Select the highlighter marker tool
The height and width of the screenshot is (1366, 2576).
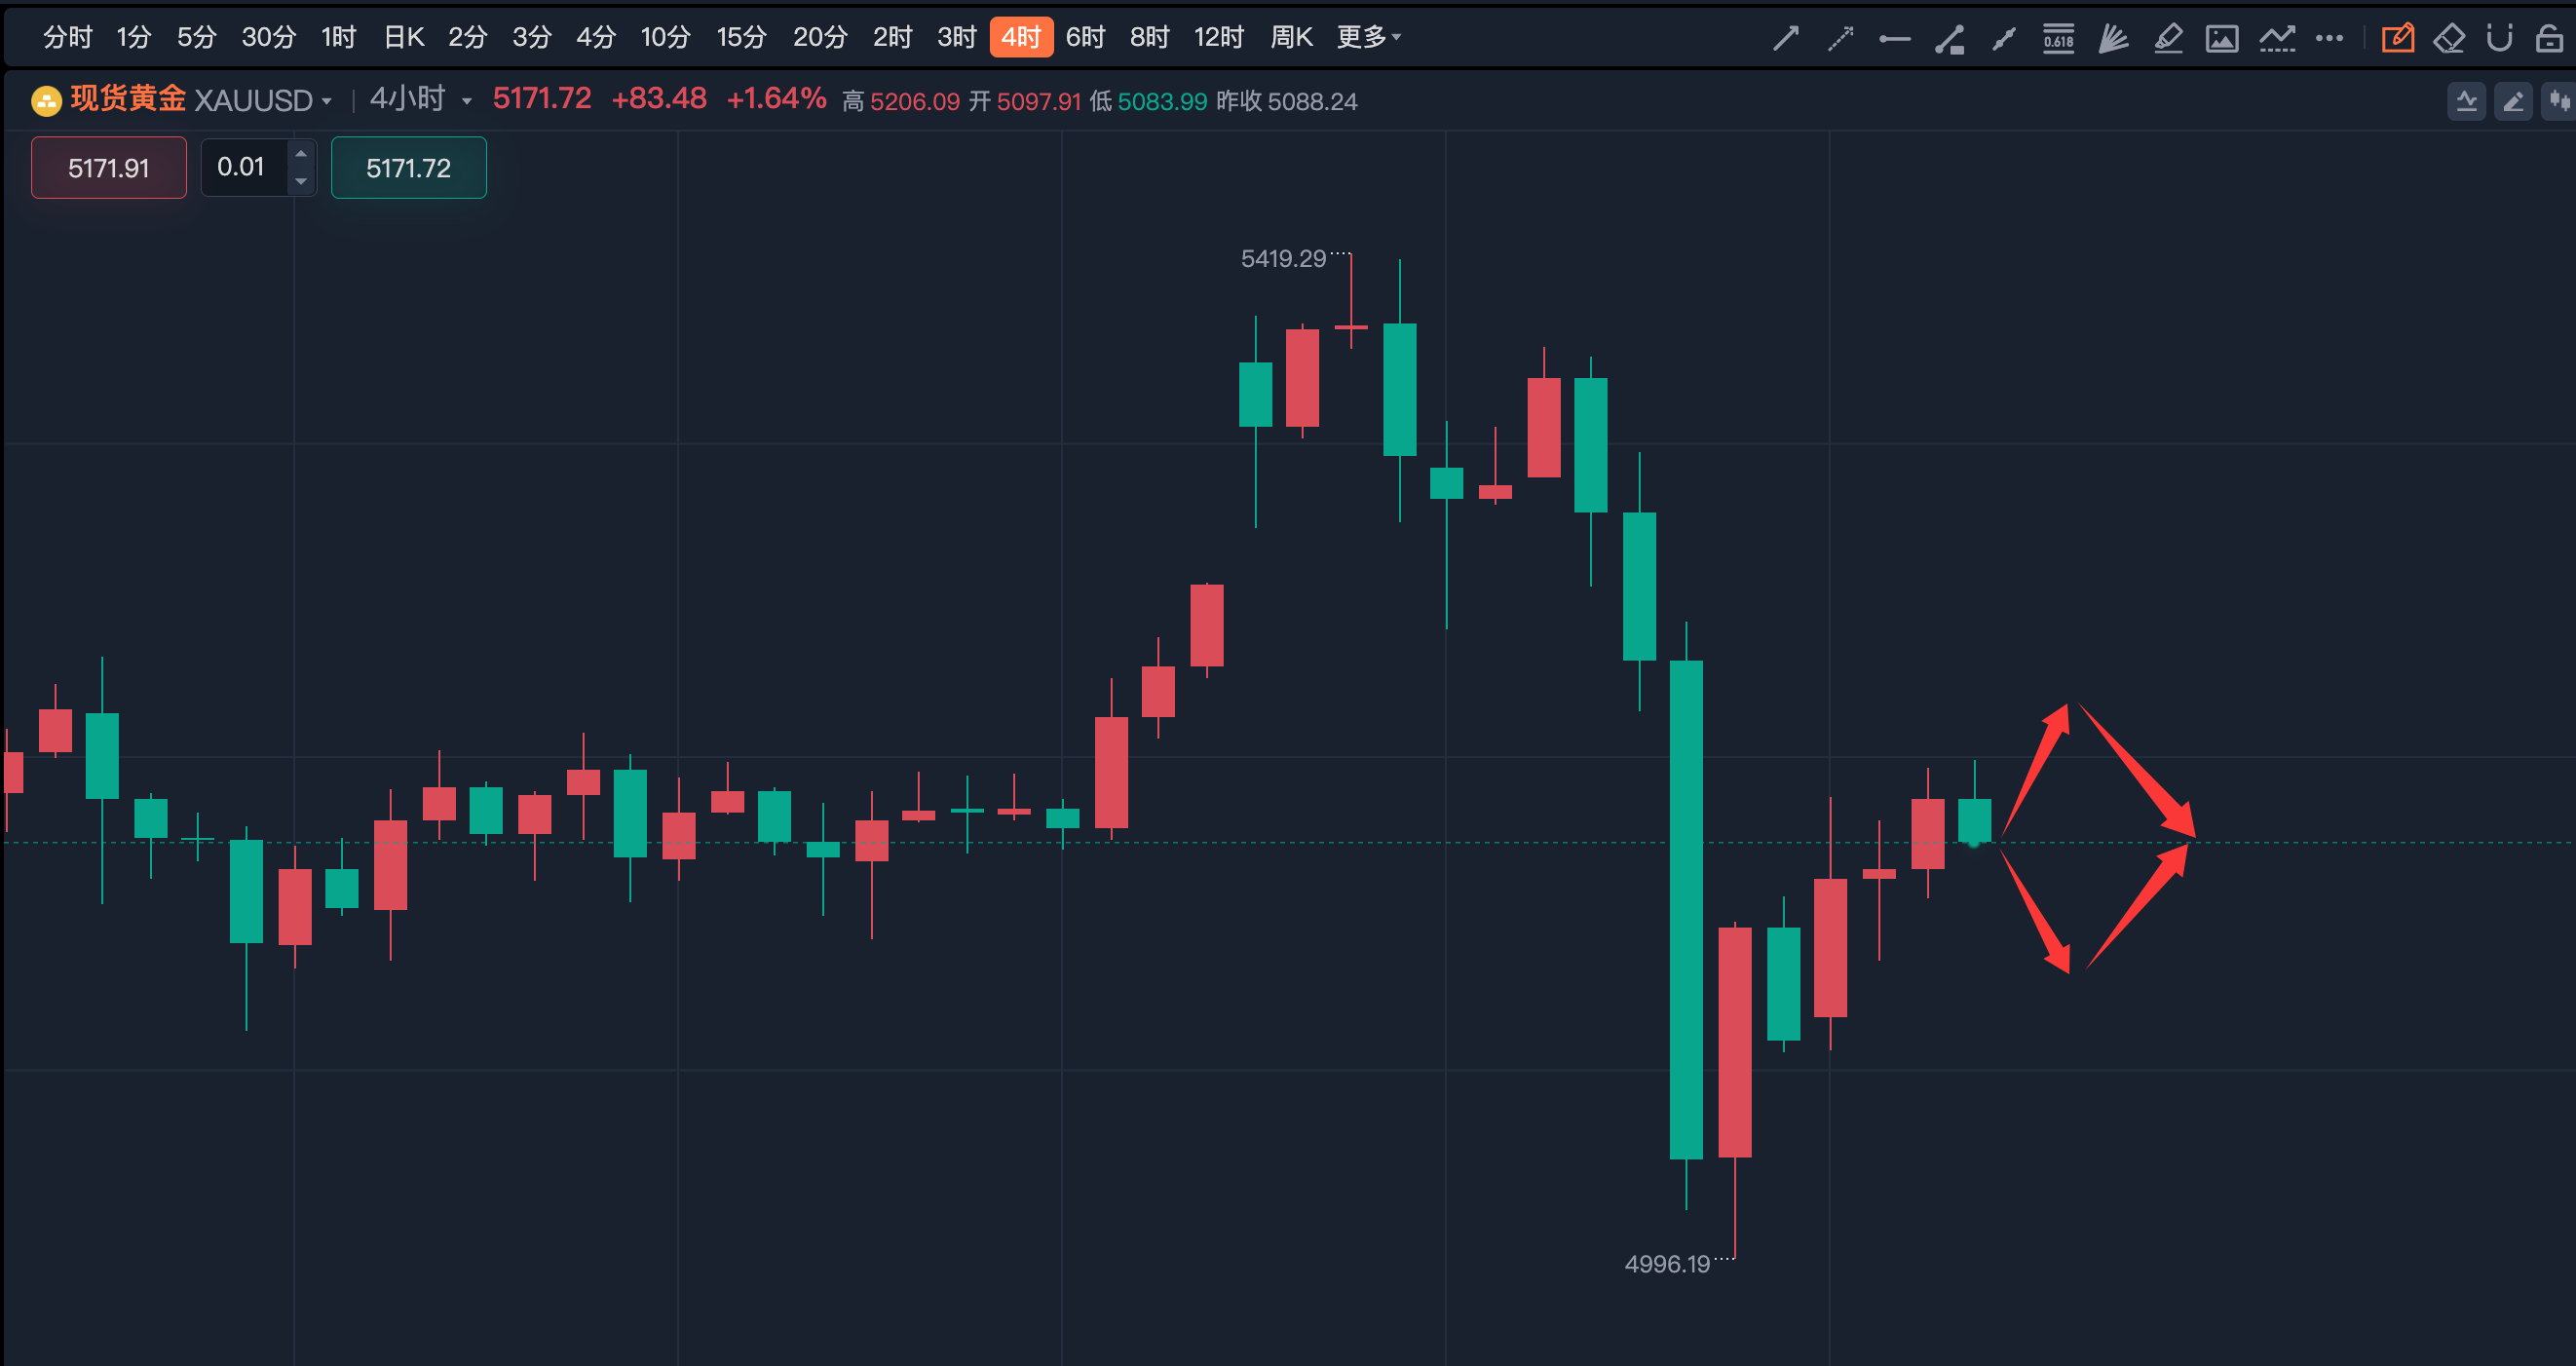click(2167, 38)
